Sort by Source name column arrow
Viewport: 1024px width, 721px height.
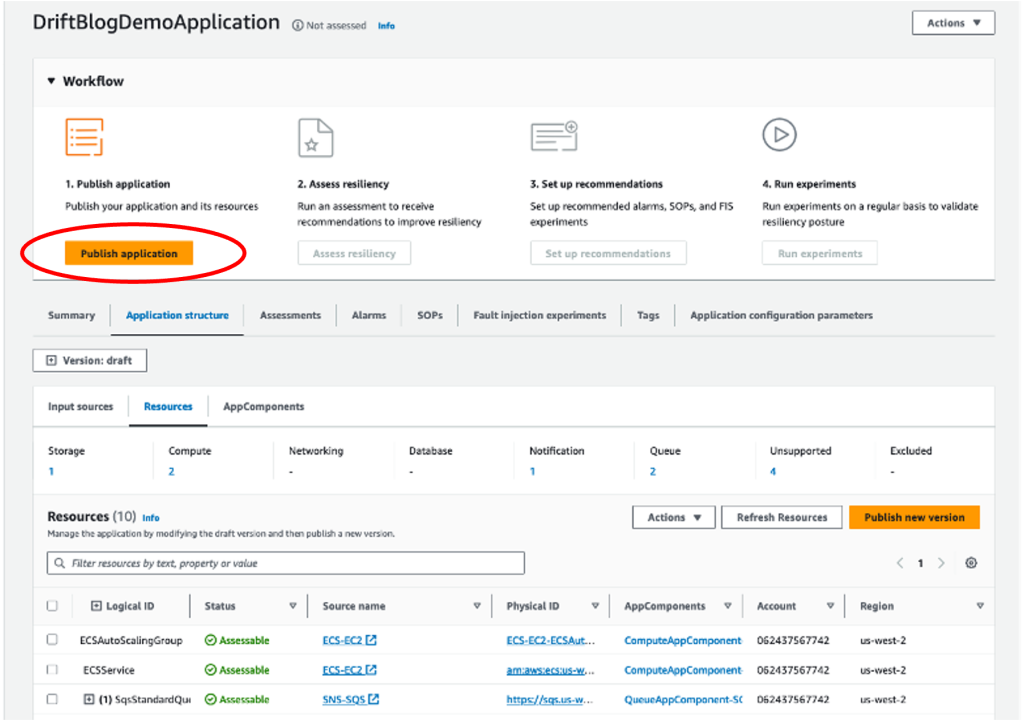click(477, 606)
